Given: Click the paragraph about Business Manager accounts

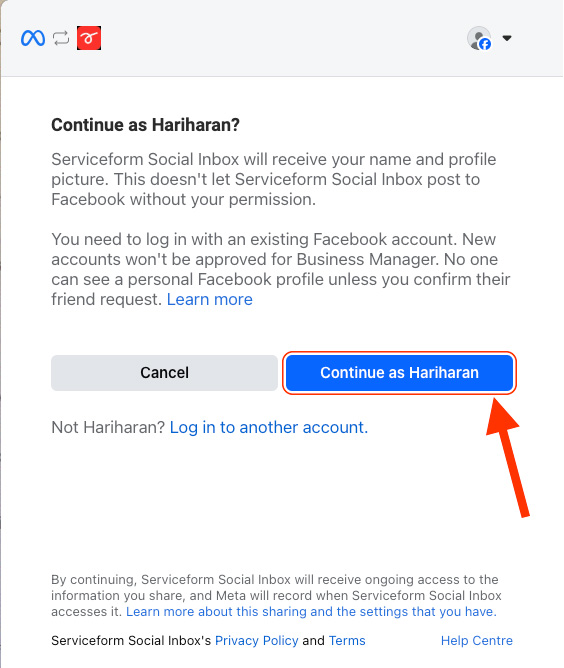Looking at the screenshot, I should (281, 269).
